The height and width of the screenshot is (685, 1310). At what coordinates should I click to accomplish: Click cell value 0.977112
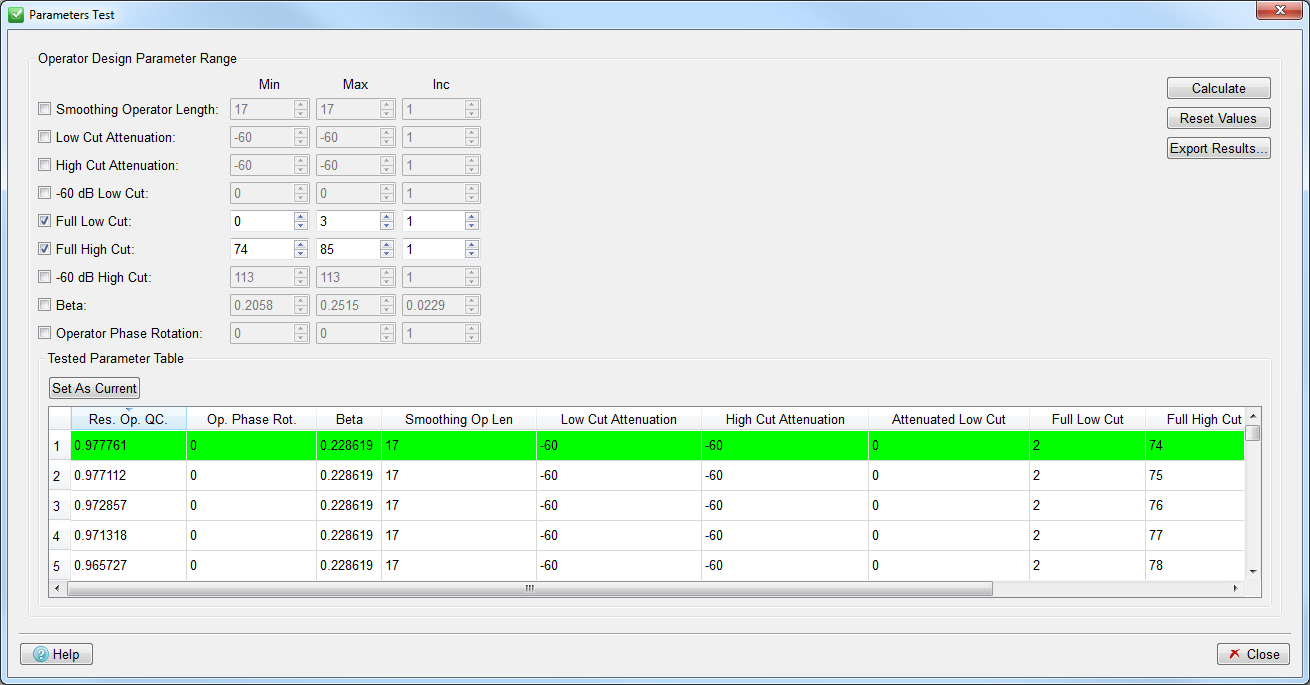[128, 476]
